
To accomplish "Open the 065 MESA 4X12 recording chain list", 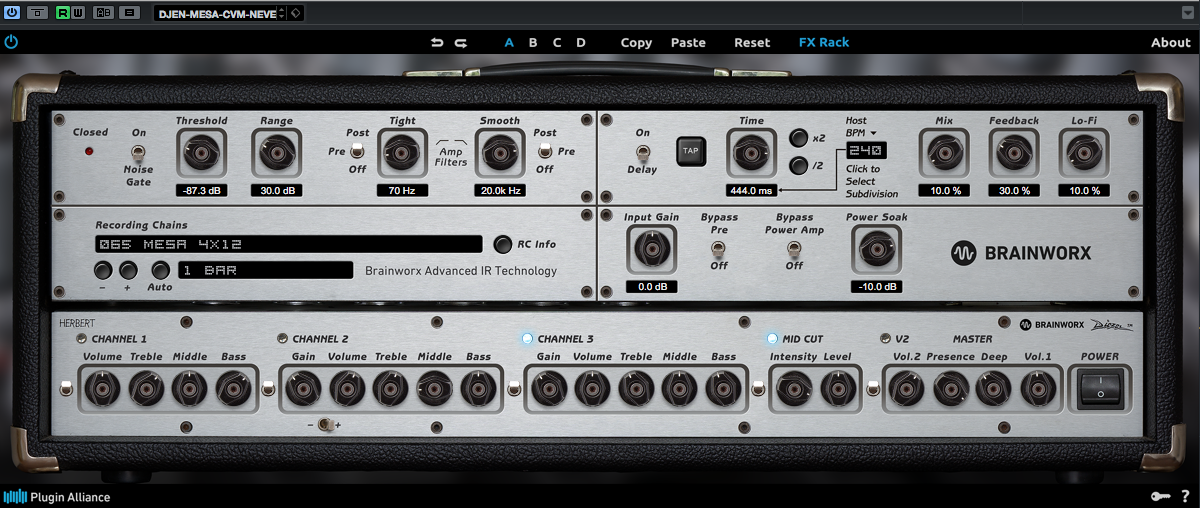I will 289,244.
